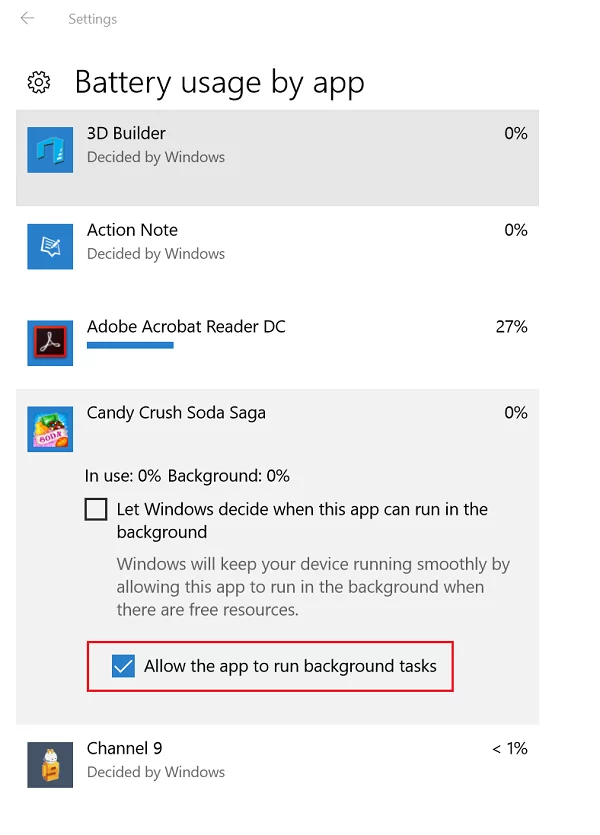Click the back arrow icon
Screen dimensions: 600x835
[x=27, y=18]
